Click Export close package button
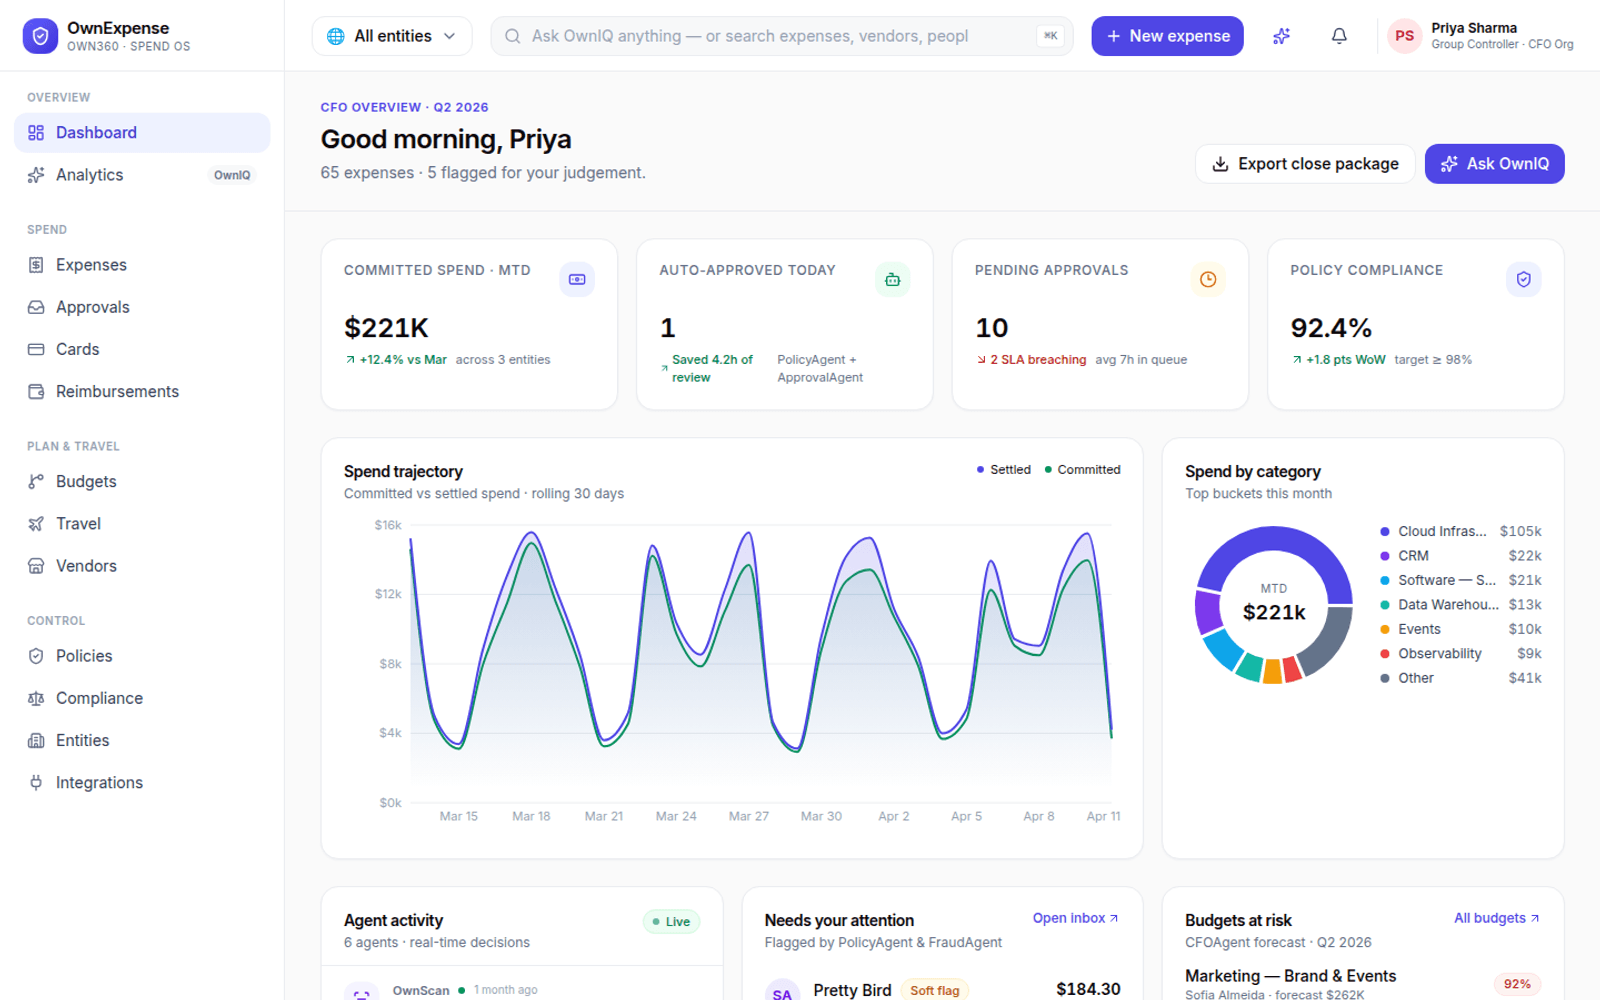This screenshot has height=1000, width=1600. (1305, 164)
